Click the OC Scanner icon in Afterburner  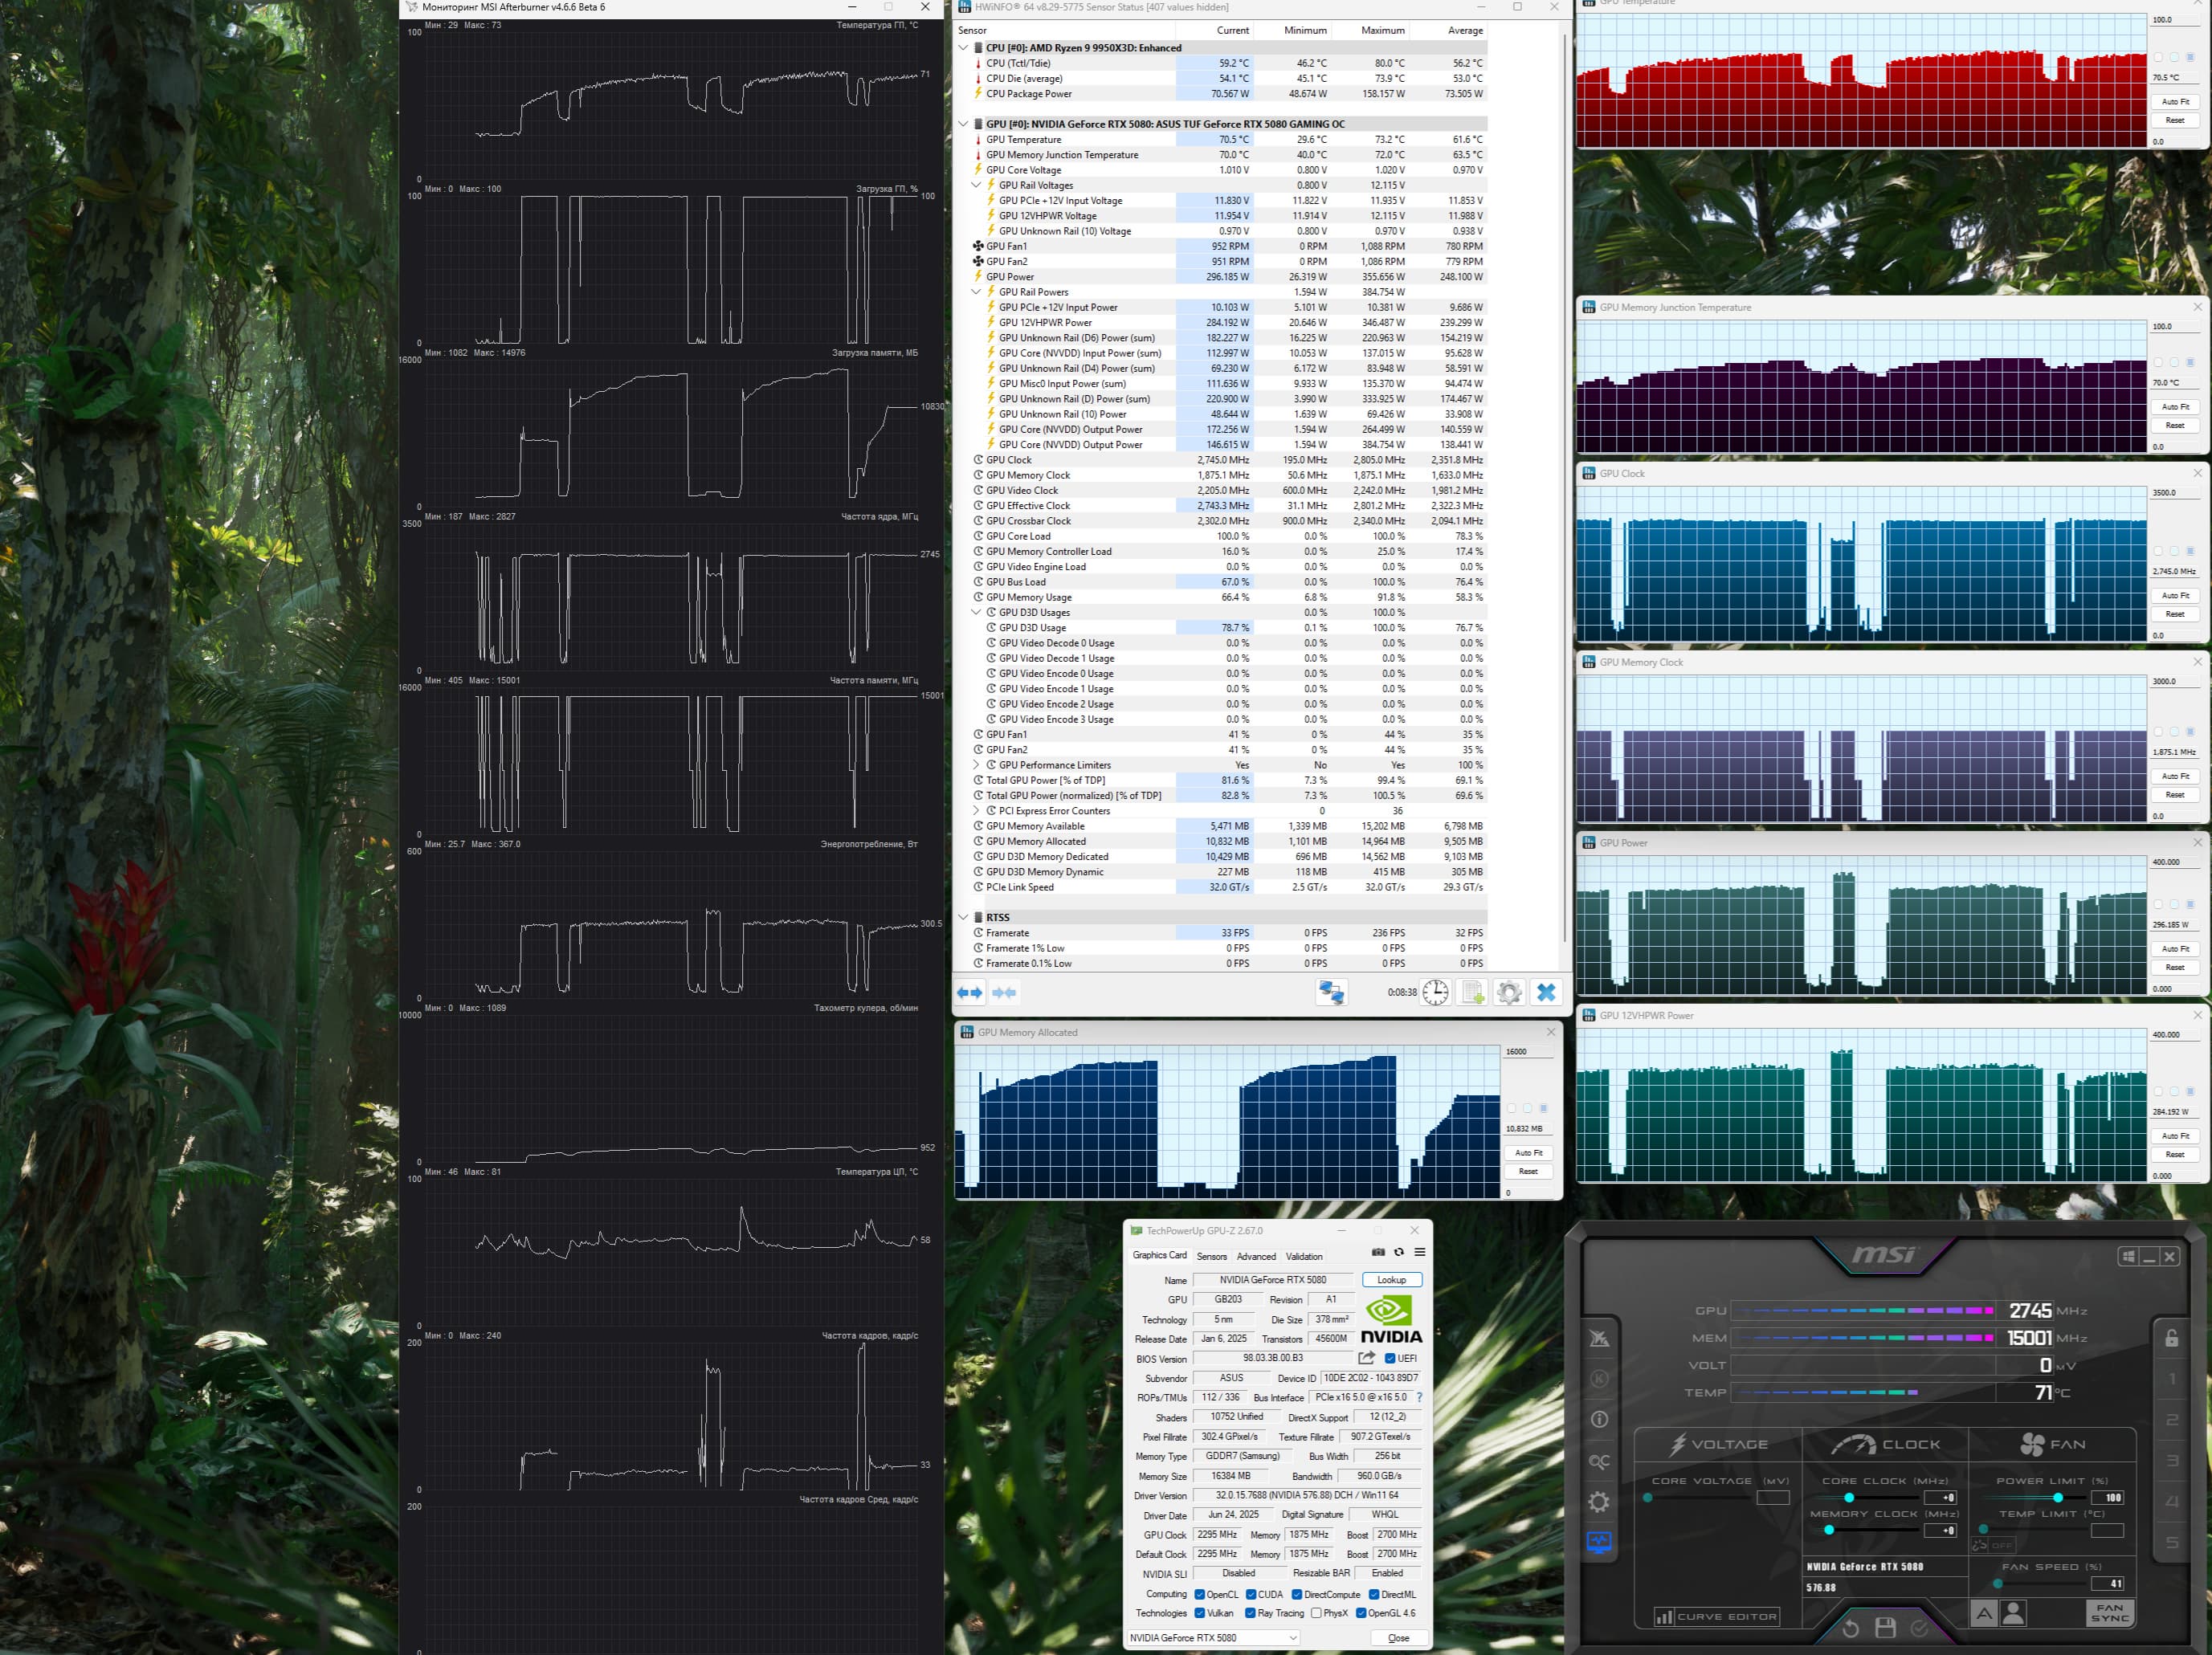point(1599,1461)
